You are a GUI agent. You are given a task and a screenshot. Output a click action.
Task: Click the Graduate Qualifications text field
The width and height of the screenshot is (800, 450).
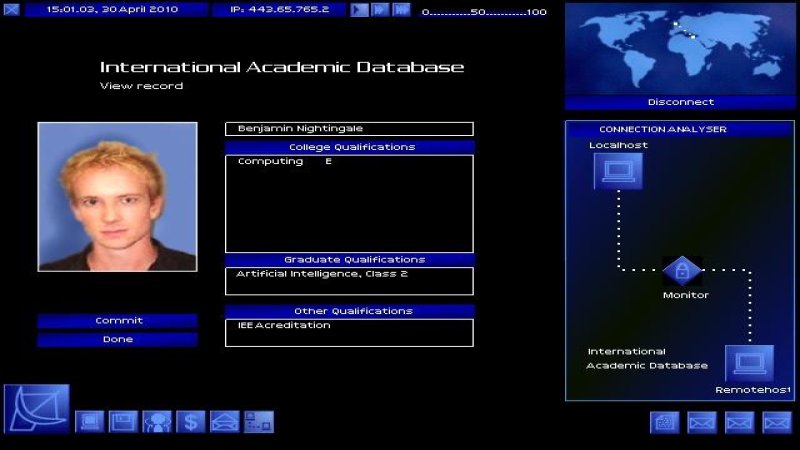click(x=349, y=281)
